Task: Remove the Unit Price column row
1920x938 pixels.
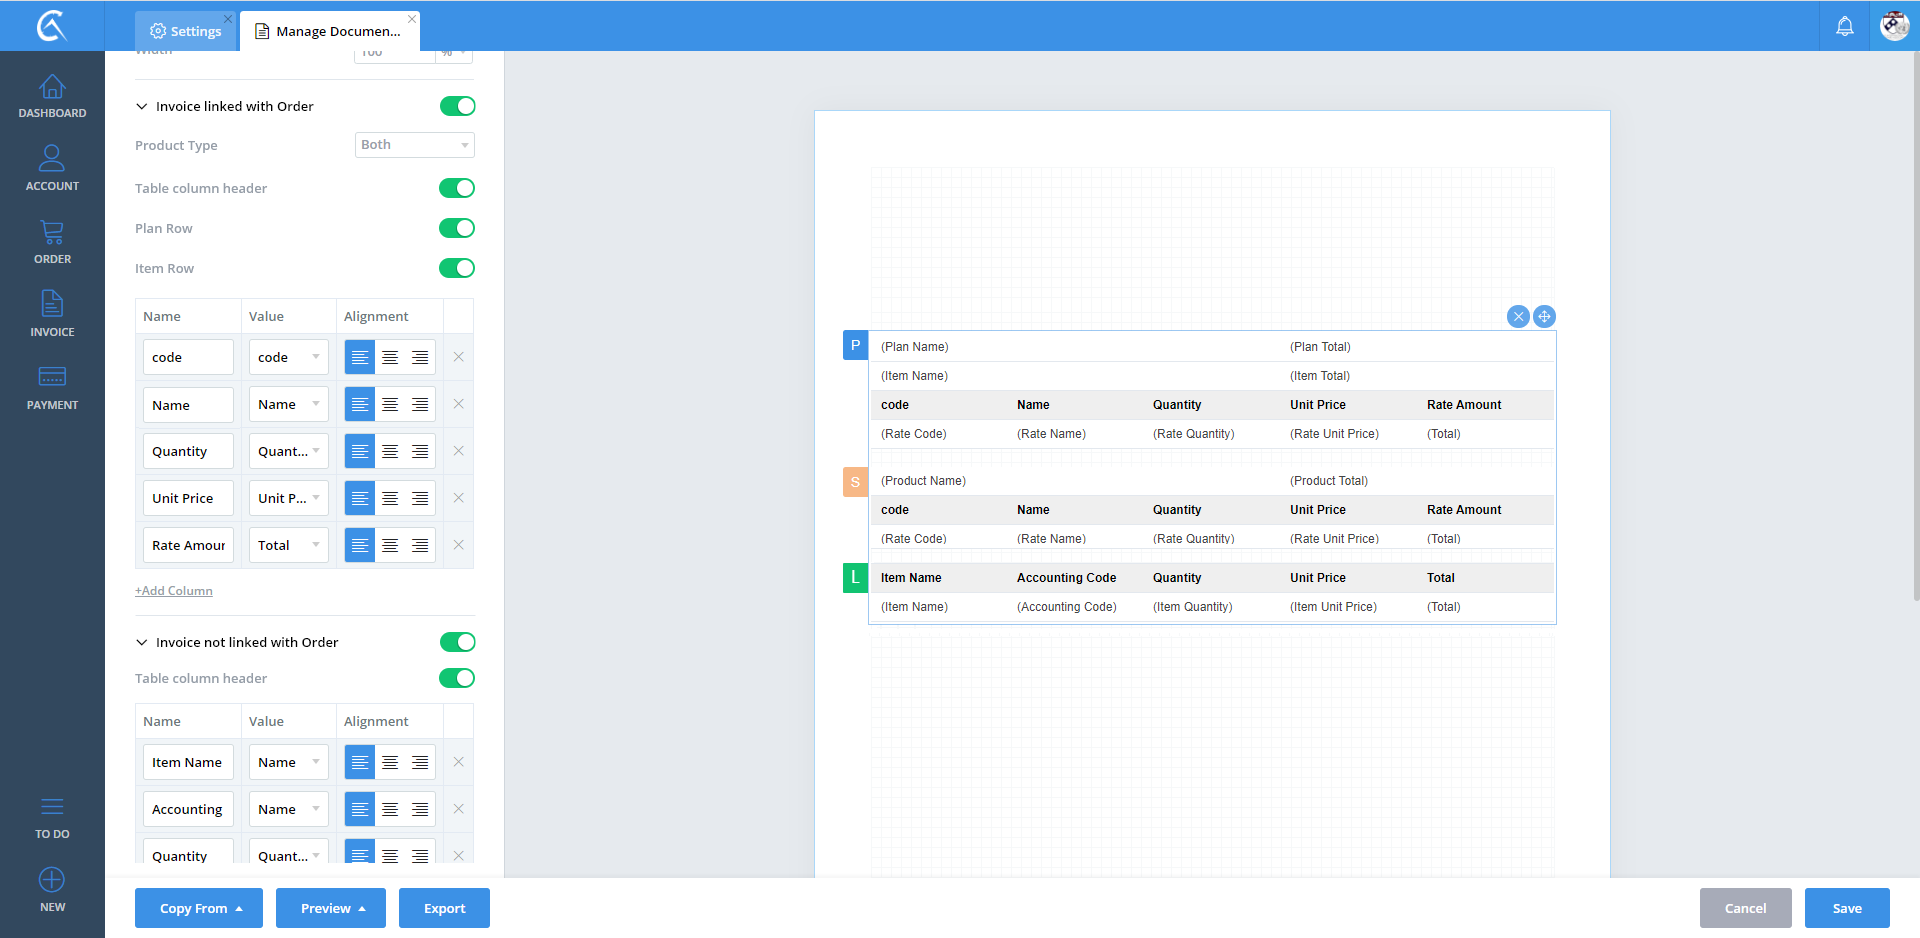Action: tap(458, 498)
